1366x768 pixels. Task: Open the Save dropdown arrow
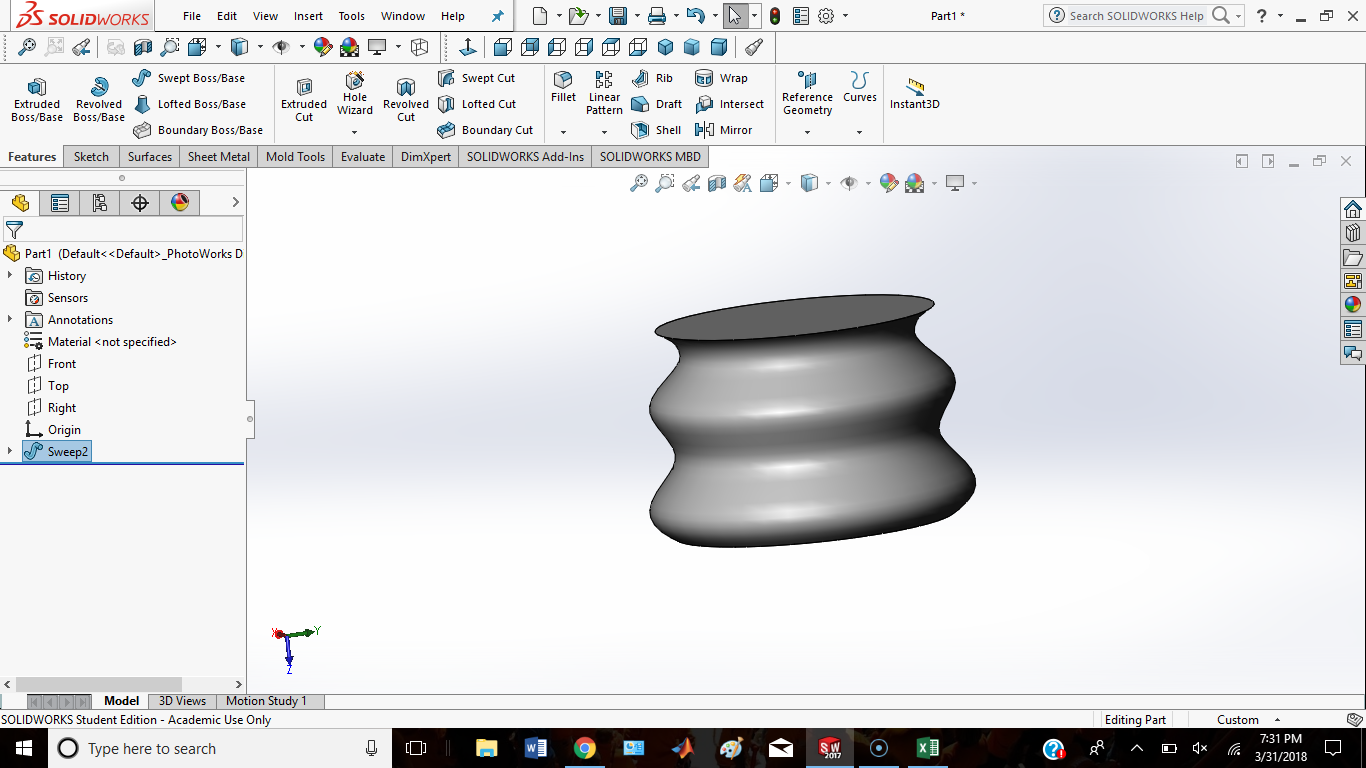click(637, 16)
